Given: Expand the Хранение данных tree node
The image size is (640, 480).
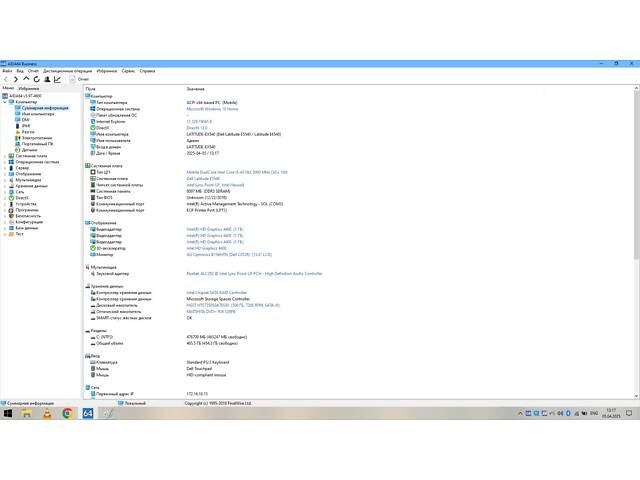Looking at the screenshot, I should click(5, 186).
